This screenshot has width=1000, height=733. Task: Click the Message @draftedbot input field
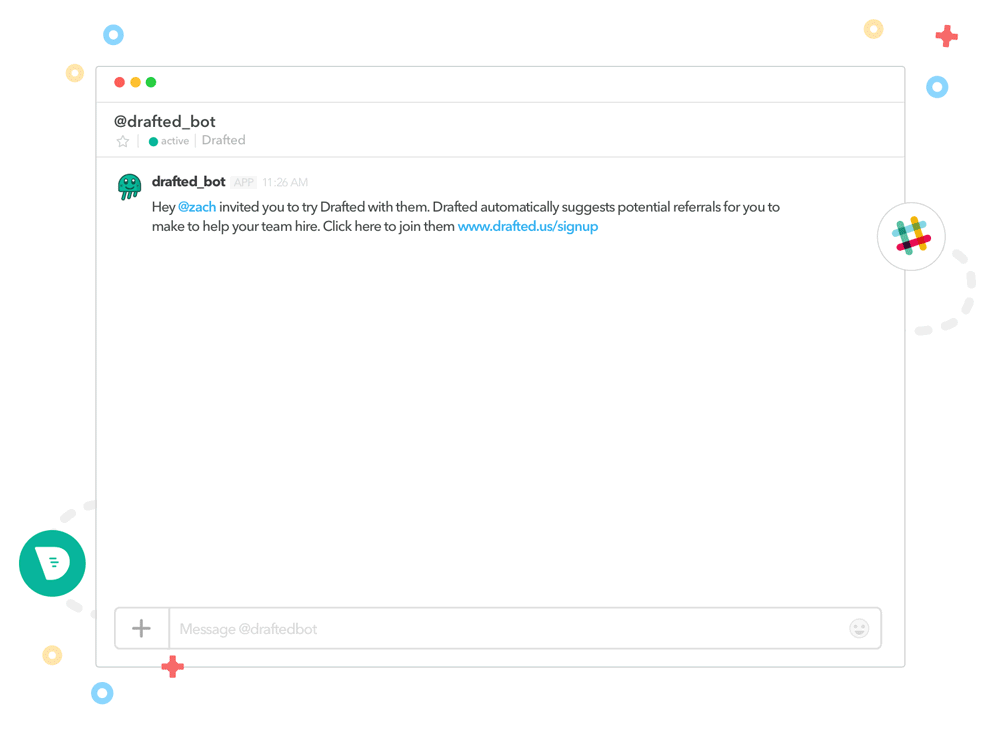click(x=525, y=628)
